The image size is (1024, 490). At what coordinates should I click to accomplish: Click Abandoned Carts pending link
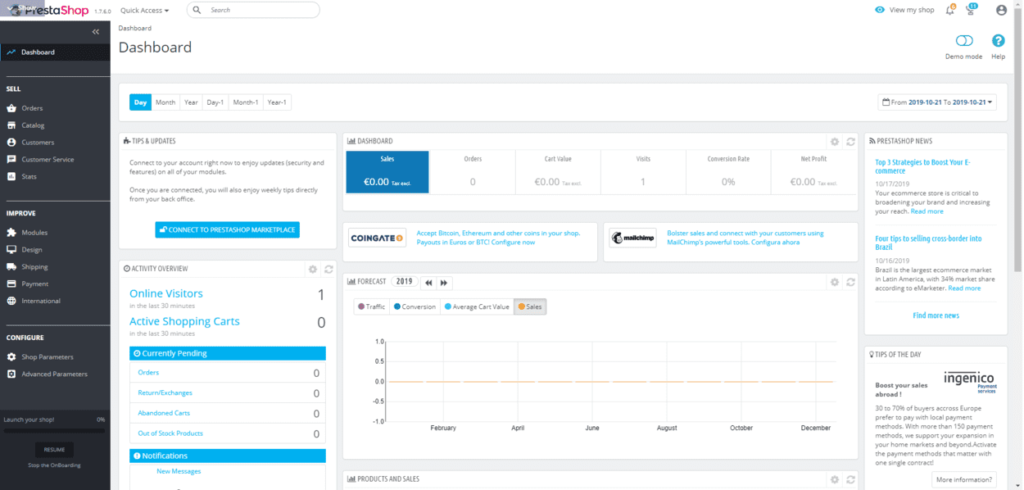164,413
